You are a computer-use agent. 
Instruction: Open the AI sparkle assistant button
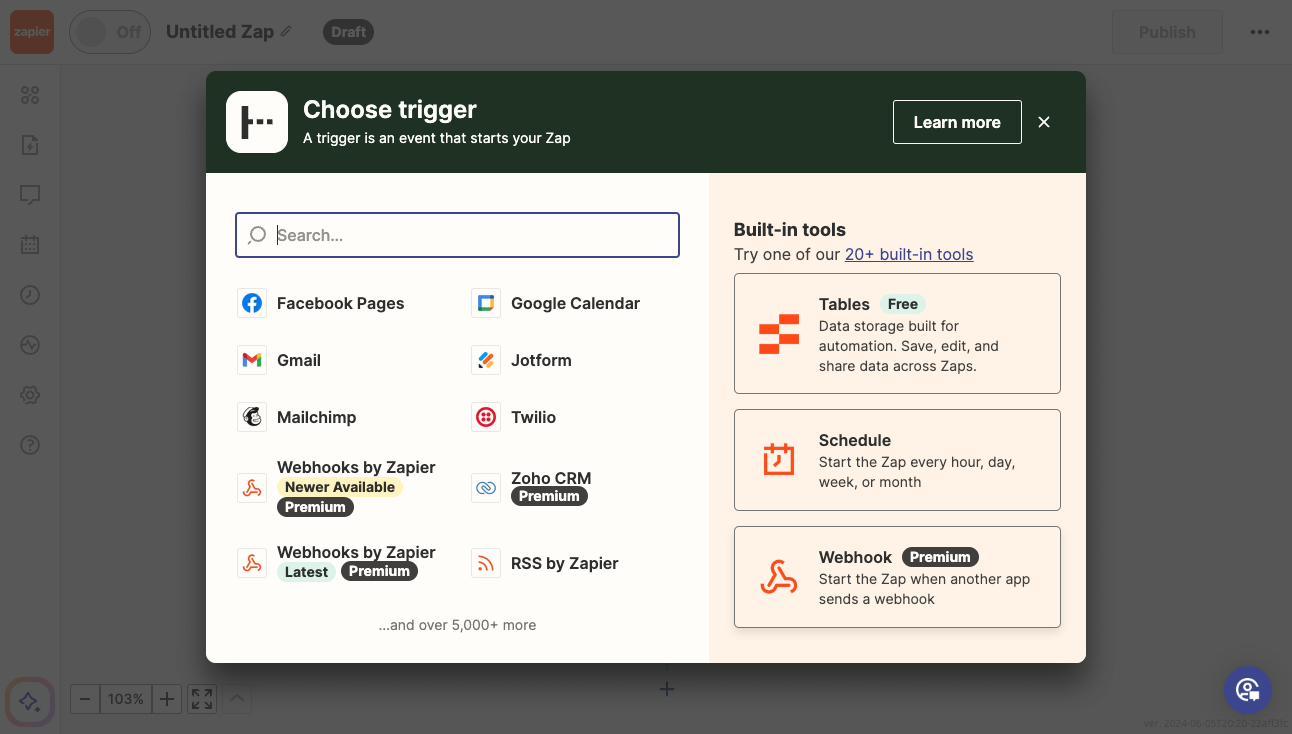30,701
